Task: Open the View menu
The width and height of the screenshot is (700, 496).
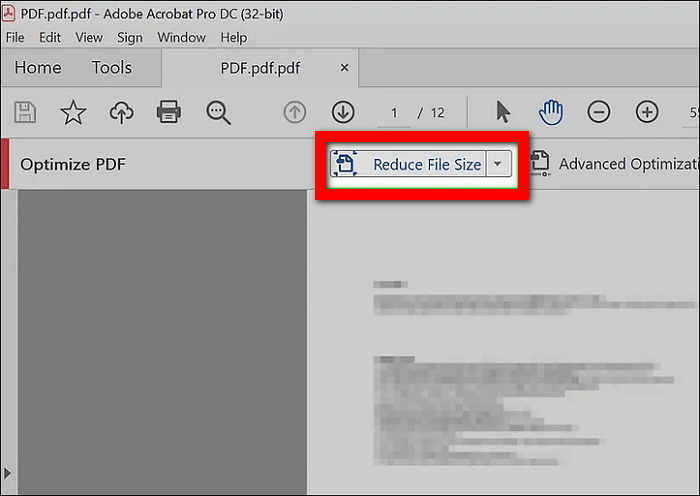Action: click(x=89, y=38)
